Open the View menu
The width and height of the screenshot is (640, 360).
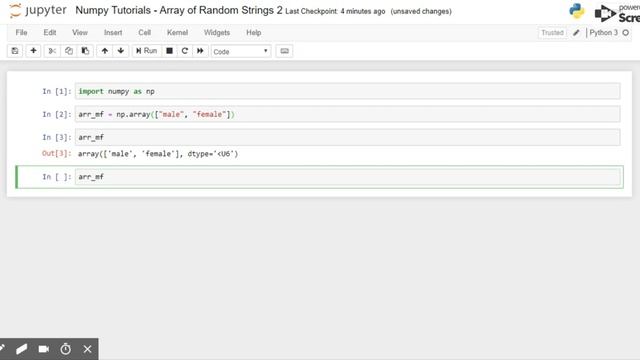[x=80, y=33]
